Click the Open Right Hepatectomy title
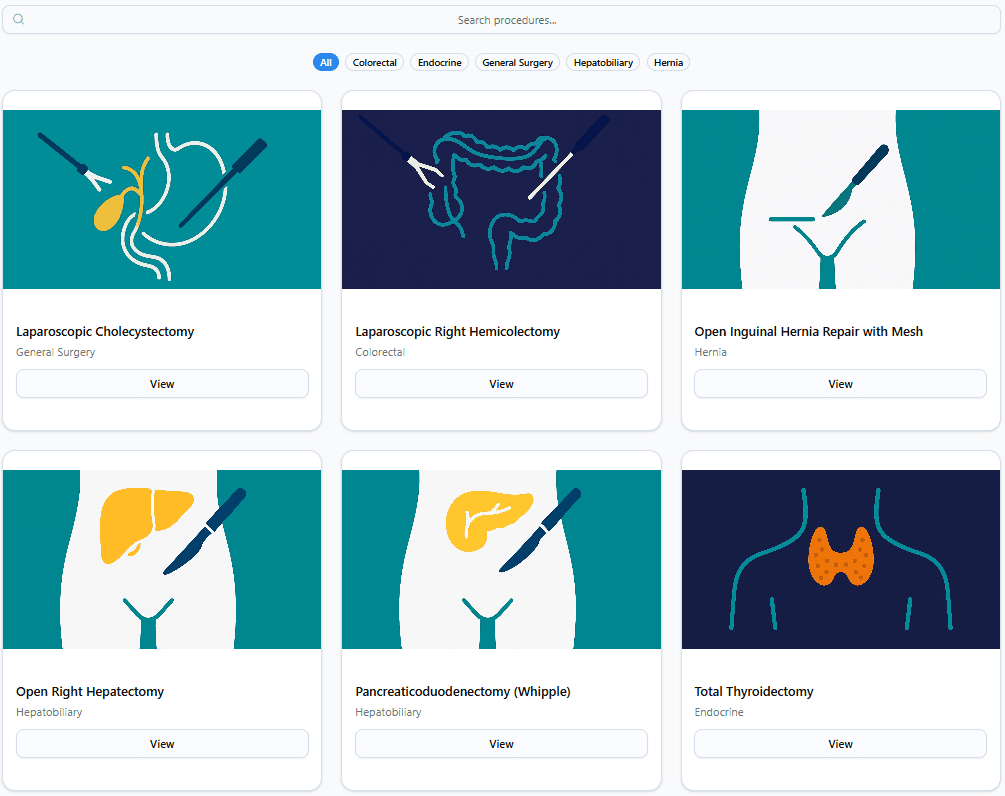The width and height of the screenshot is (1005, 796). click(x=90, y=691)
